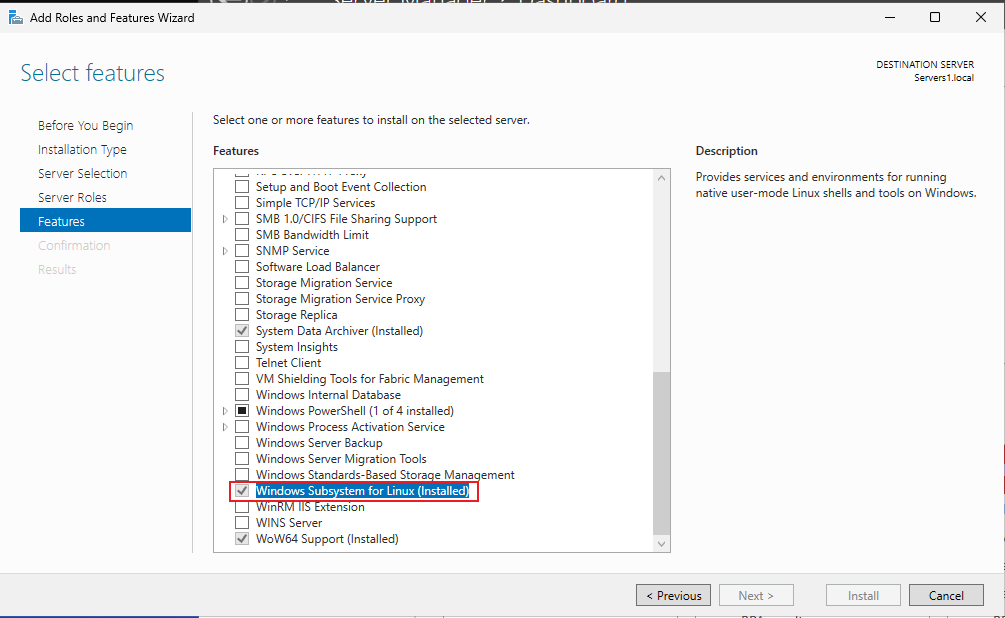Screen dimensions: 1005x618
Task: Expand the SNMP Service tree node
Action: (x=225, y=251)
